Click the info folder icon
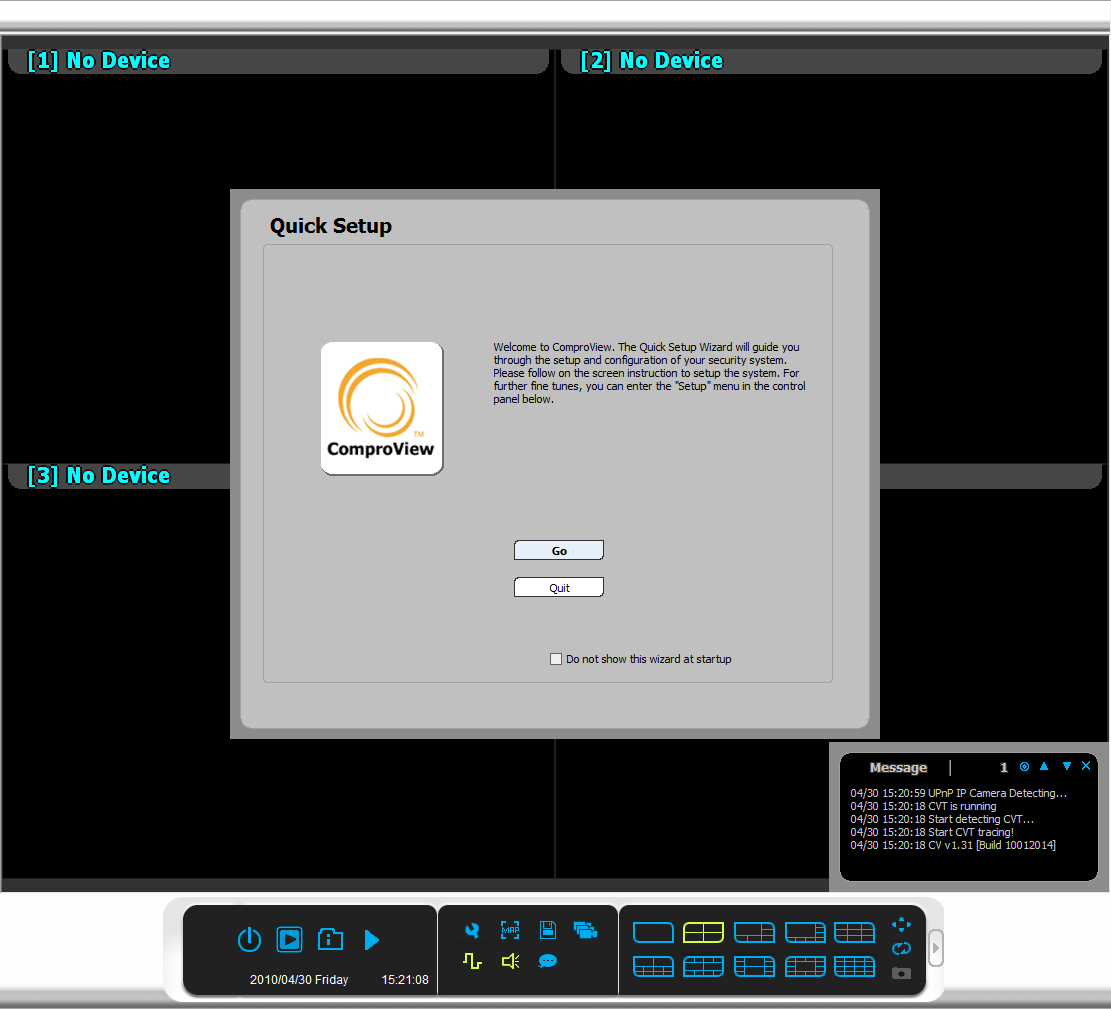1111x1010 pixels. click(330, 940)
